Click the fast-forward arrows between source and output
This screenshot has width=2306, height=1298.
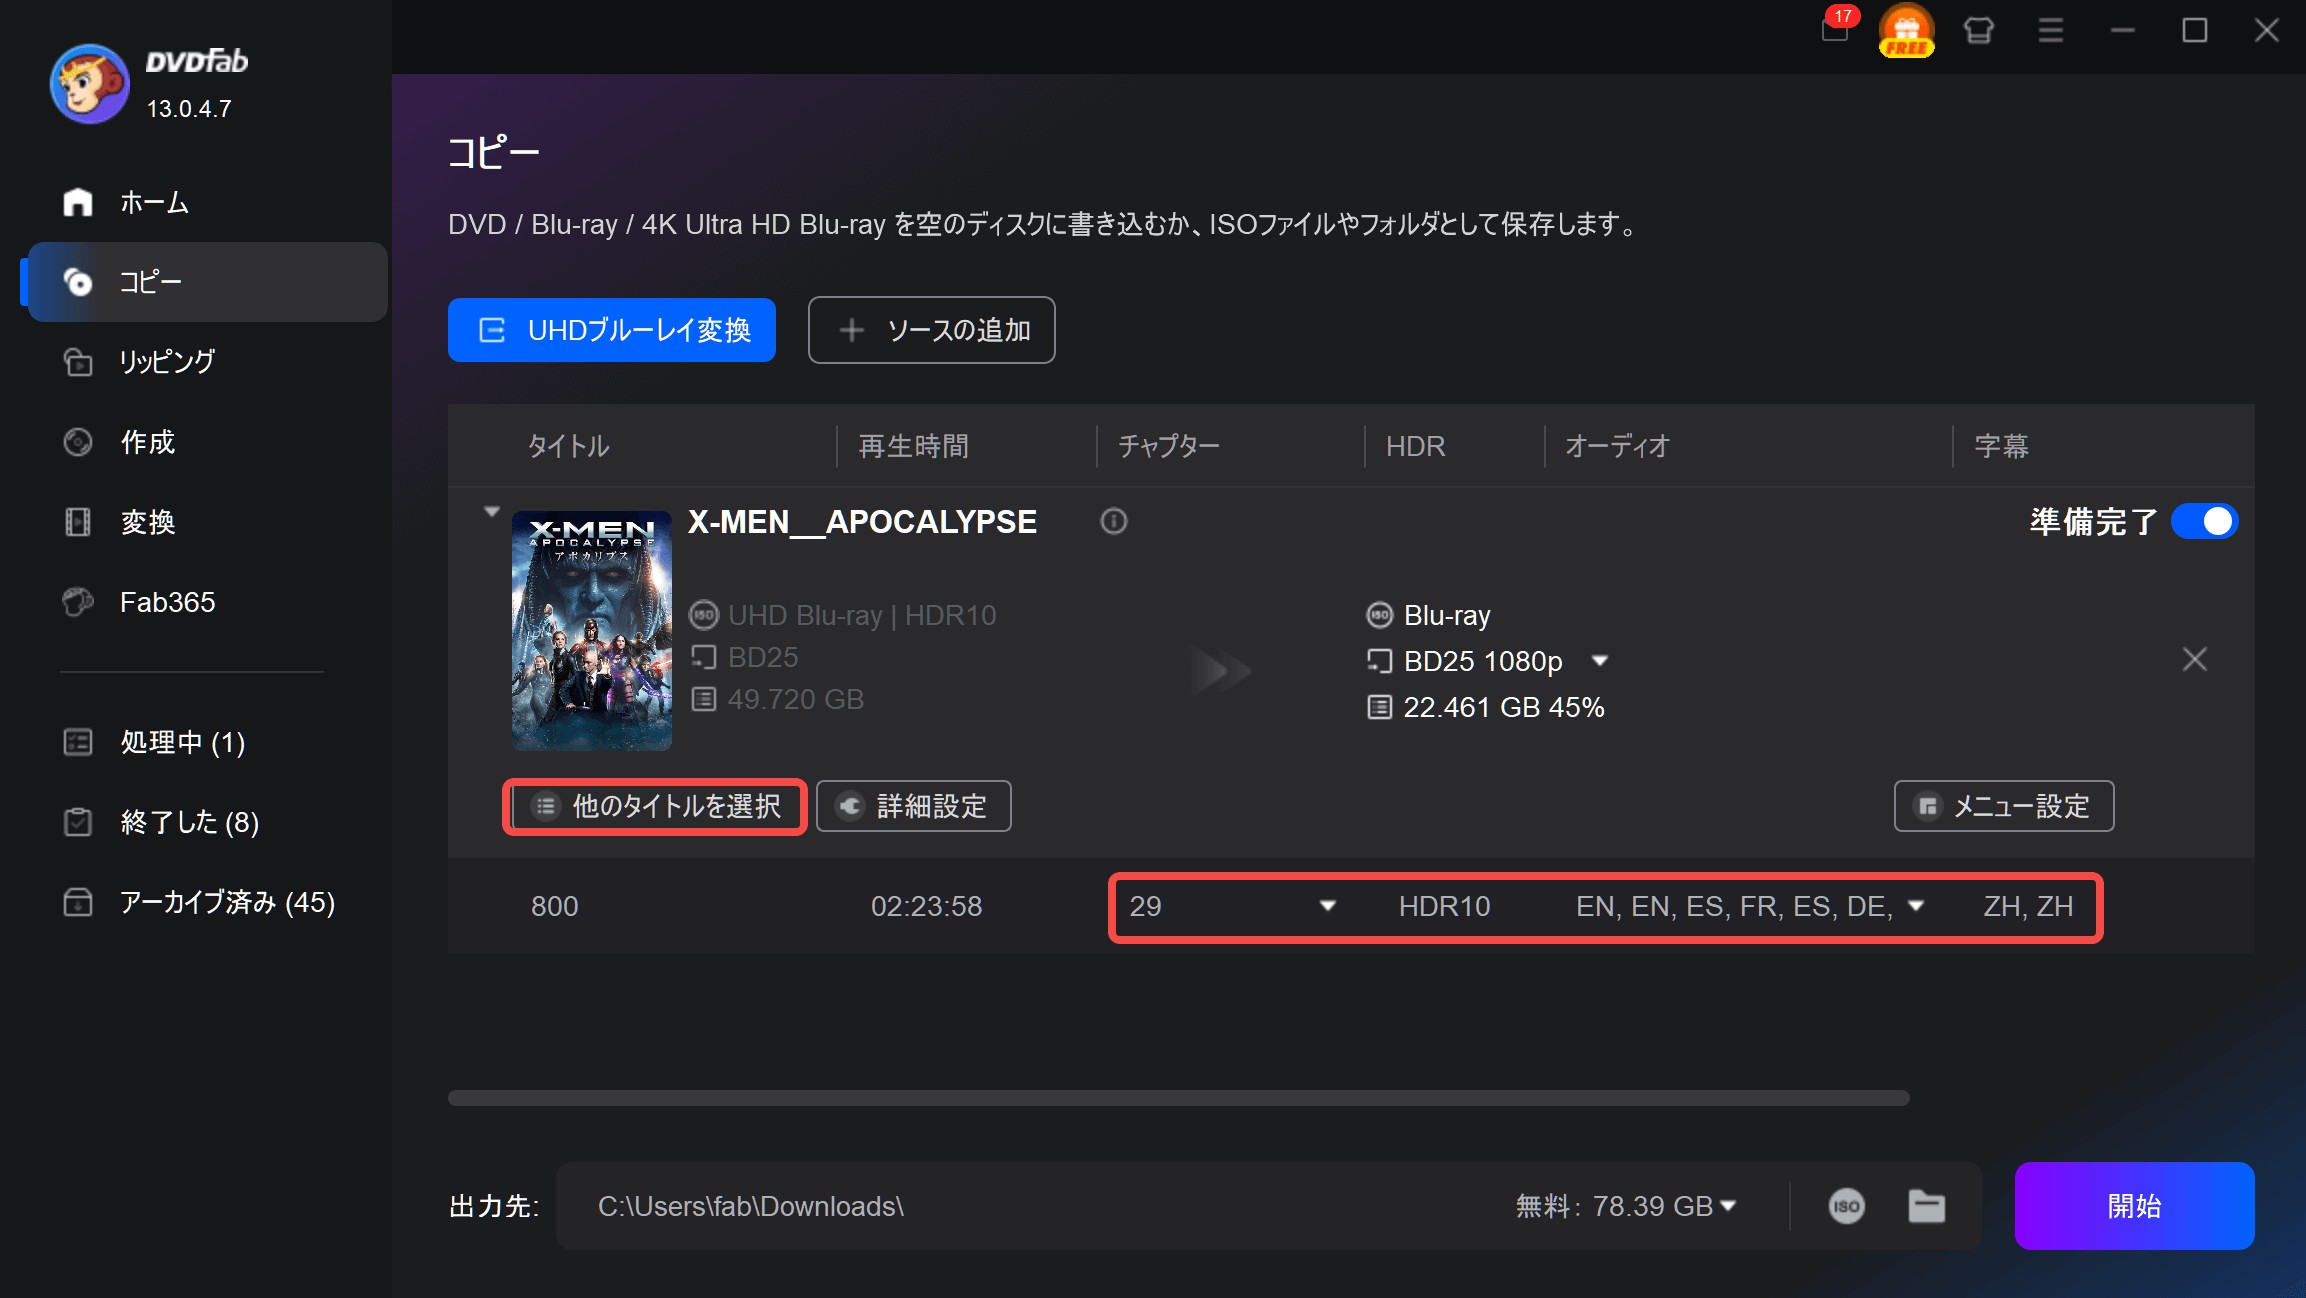1220,670
